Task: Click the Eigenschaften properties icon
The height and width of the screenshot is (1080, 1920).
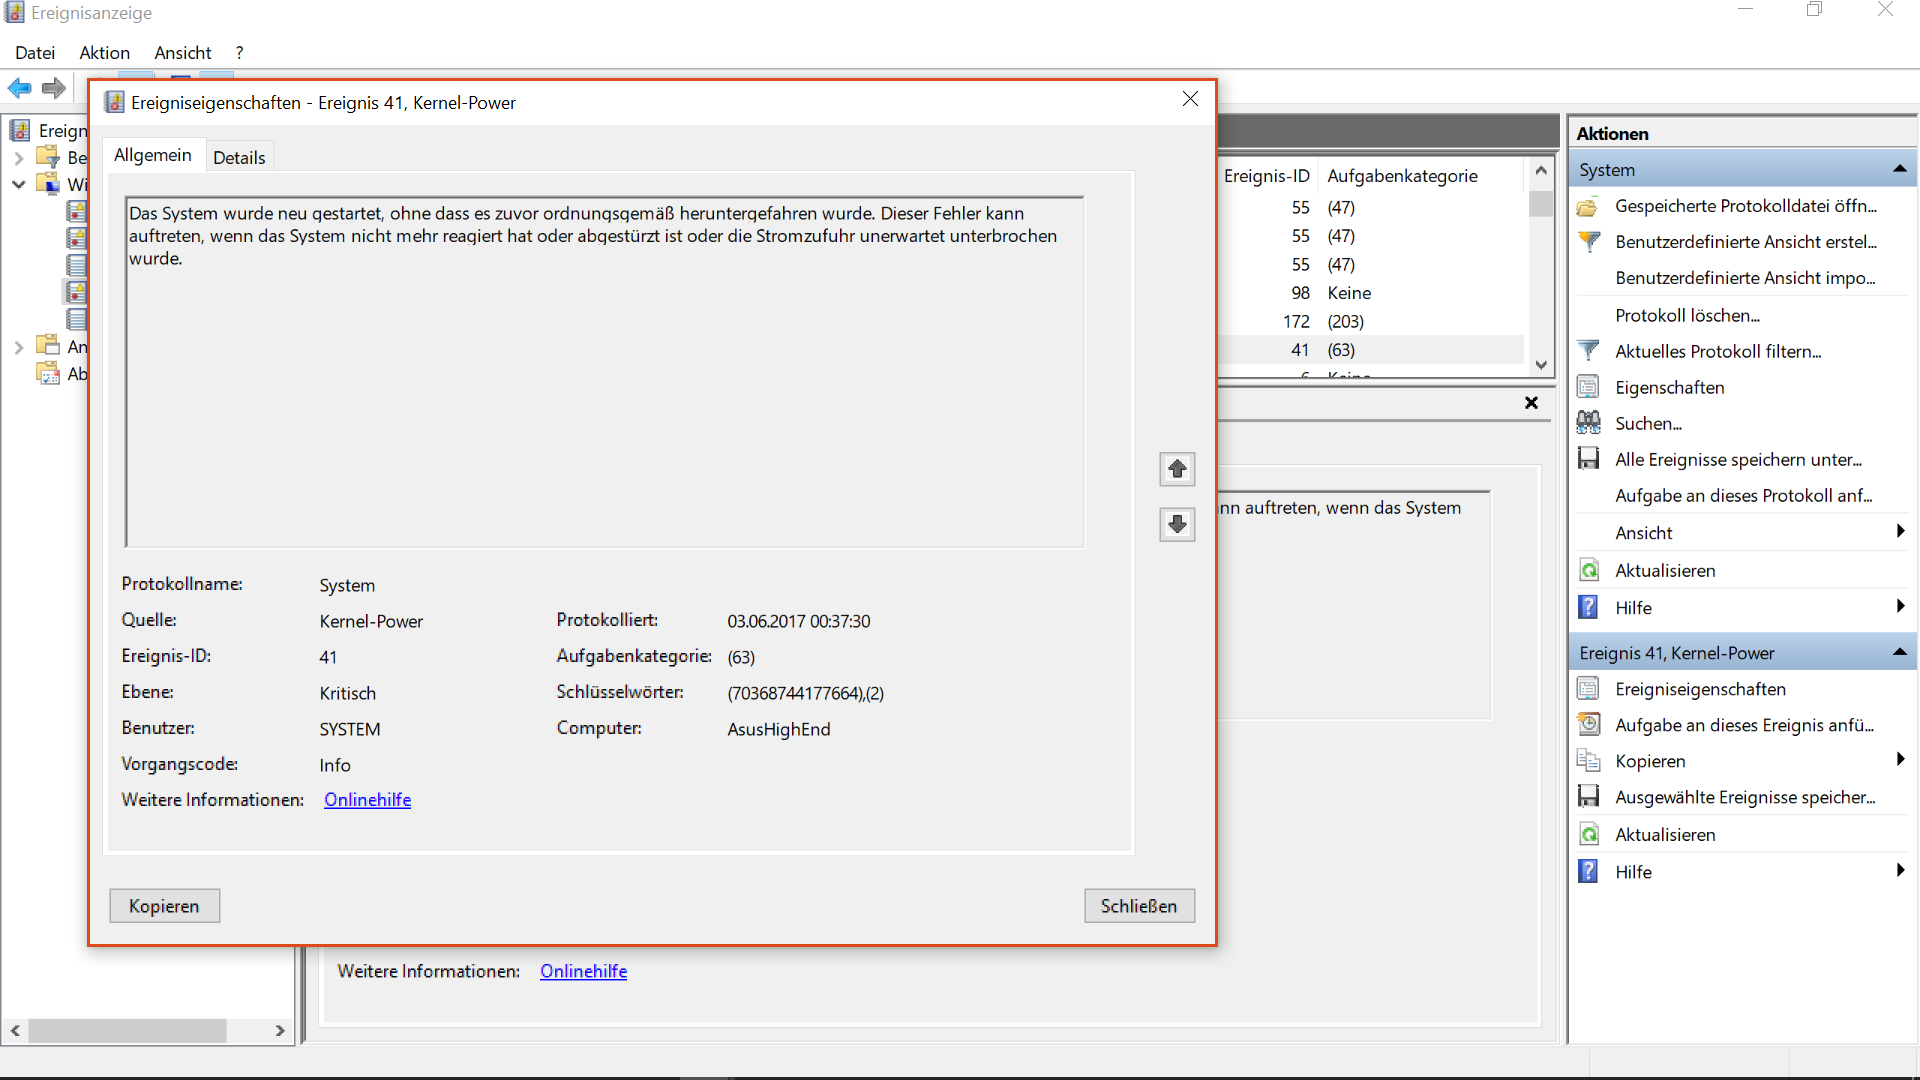Action: pyautogui.click(x=1588, y=387)
